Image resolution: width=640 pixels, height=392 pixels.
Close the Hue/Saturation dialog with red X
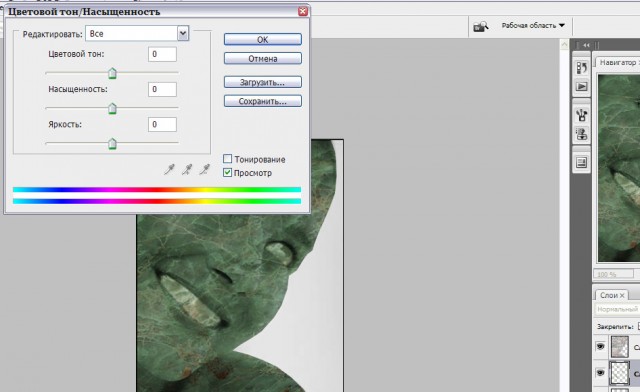[302, 11]
